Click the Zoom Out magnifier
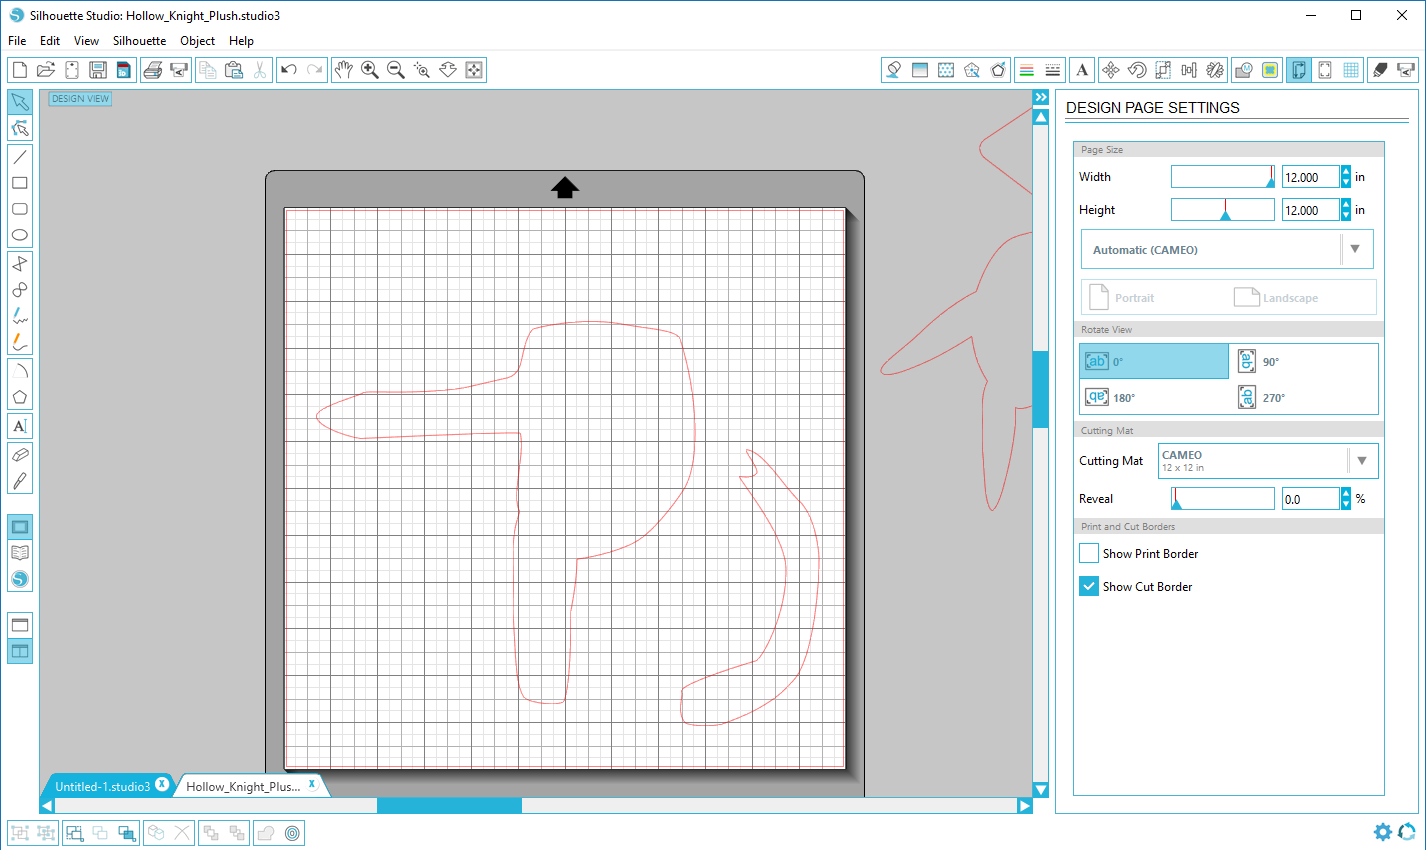This screenshot has width=1426, height=850. (x=395, y=70)
